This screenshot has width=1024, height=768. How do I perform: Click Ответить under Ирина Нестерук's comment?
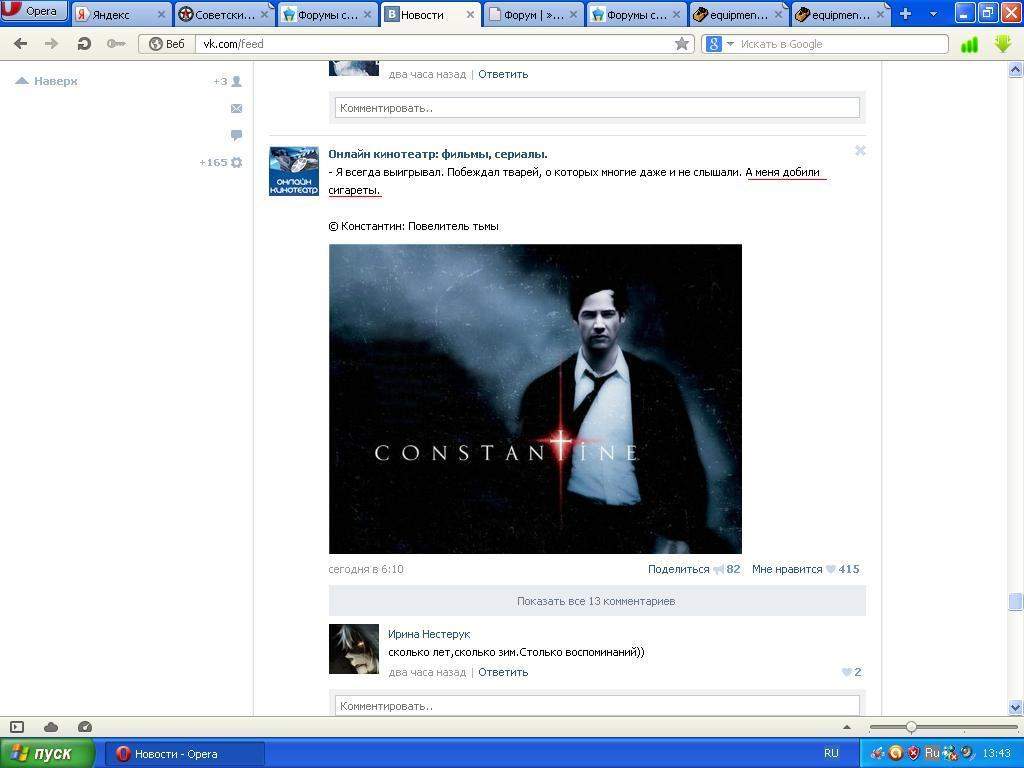pyautogui.click(x=503, y=672)
